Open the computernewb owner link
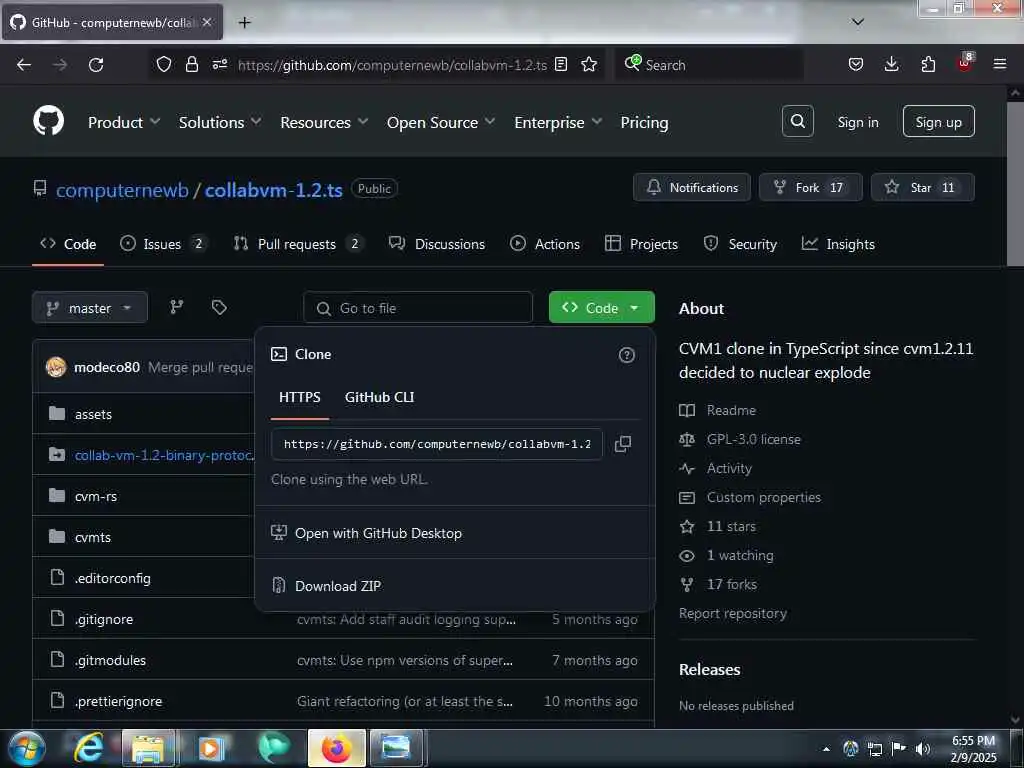The height and width of the screenshot is (768, 1024). pos(122,190)
